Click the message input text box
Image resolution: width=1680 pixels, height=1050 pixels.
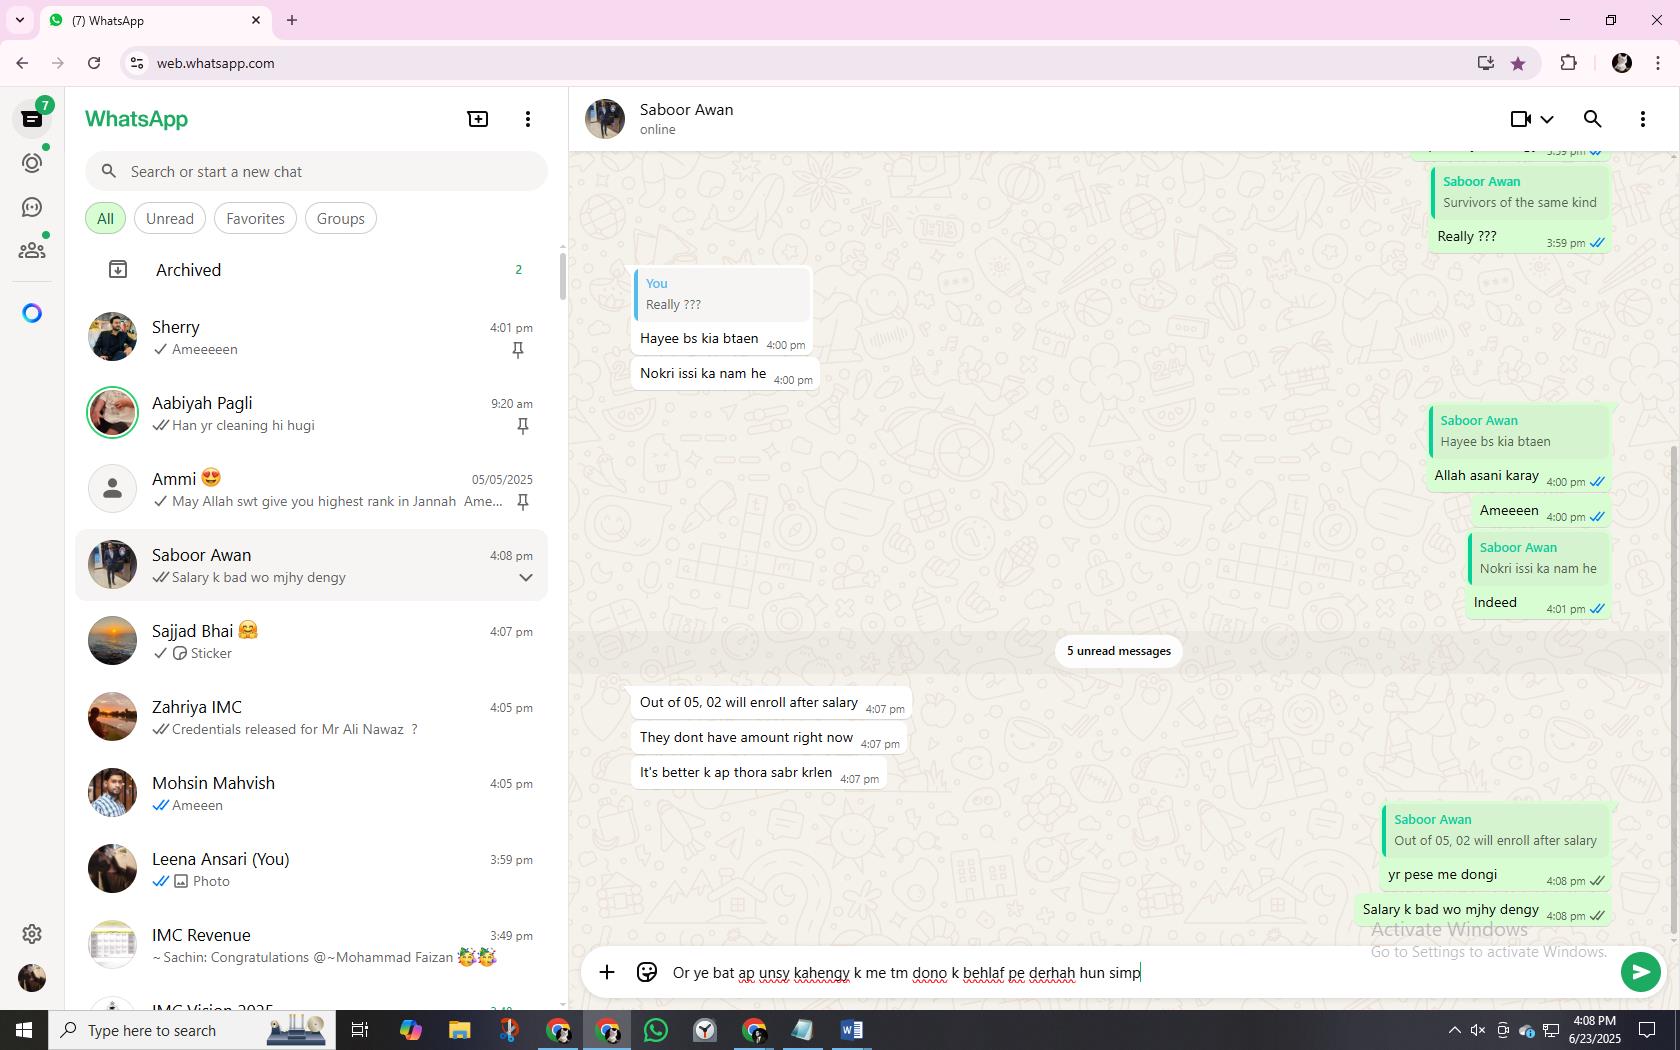1140,973
